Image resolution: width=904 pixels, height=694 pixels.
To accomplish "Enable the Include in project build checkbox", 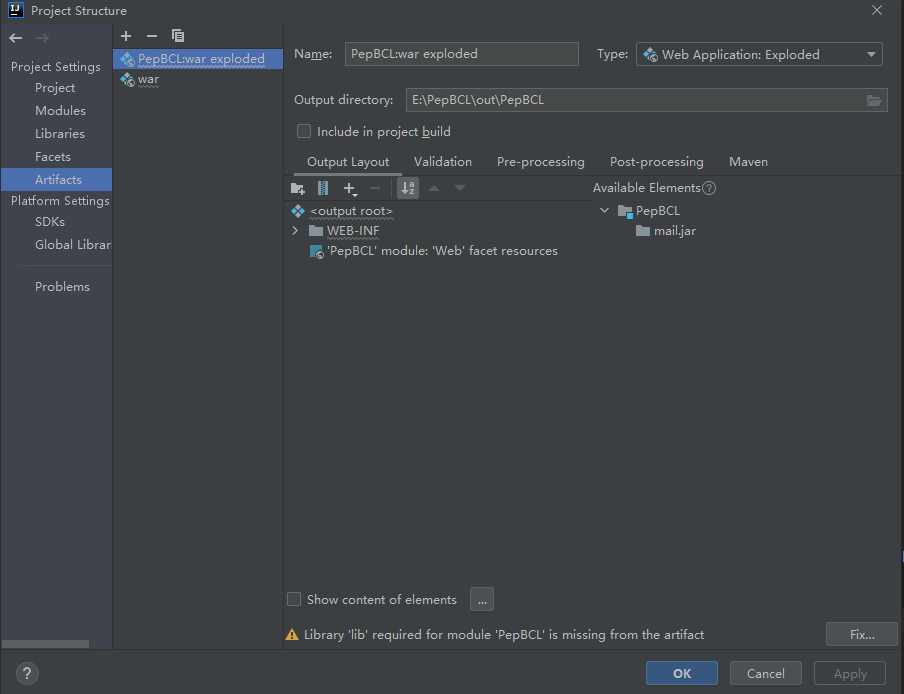I will 303,131.
